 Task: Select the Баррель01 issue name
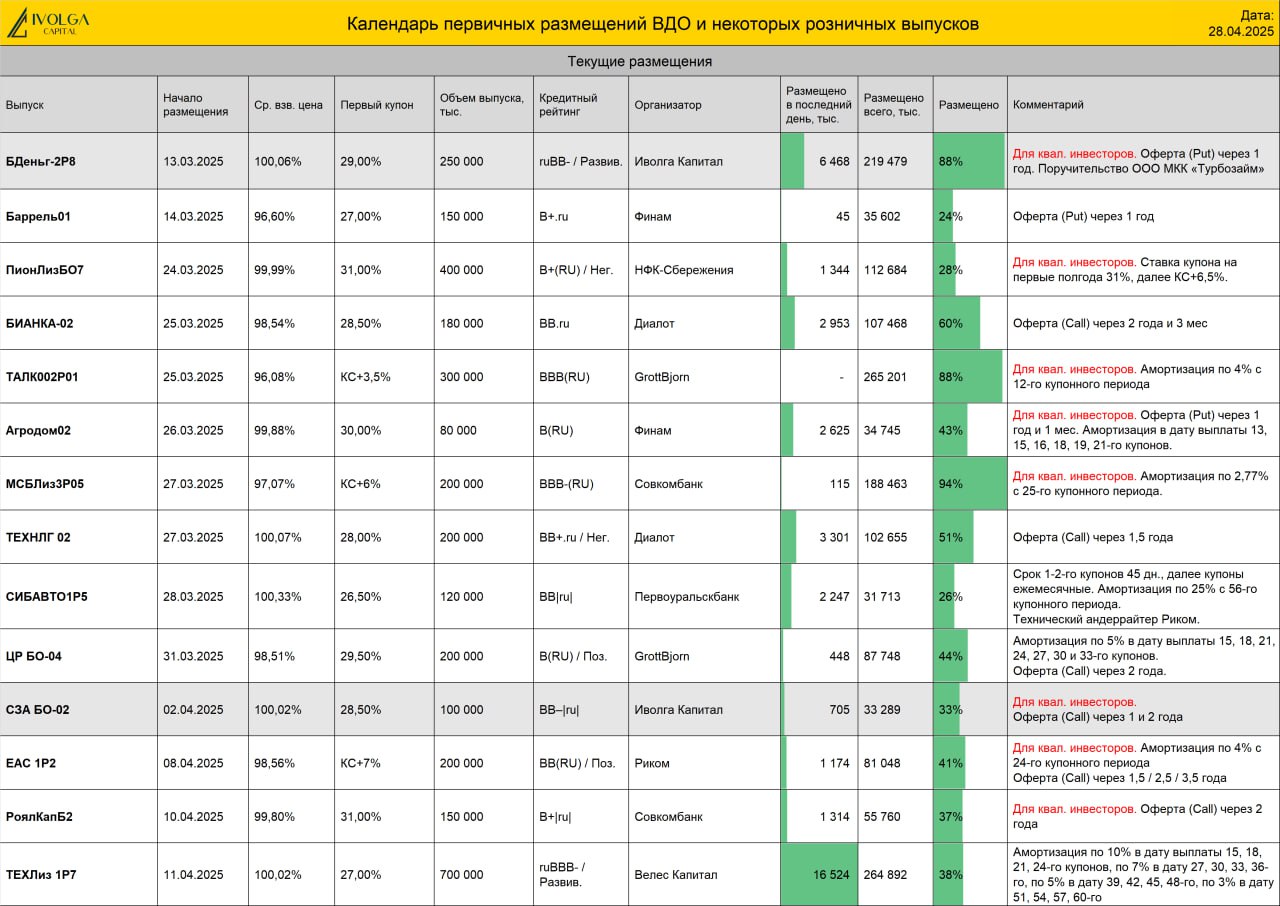pyautogui.click(x=38, y=216)
